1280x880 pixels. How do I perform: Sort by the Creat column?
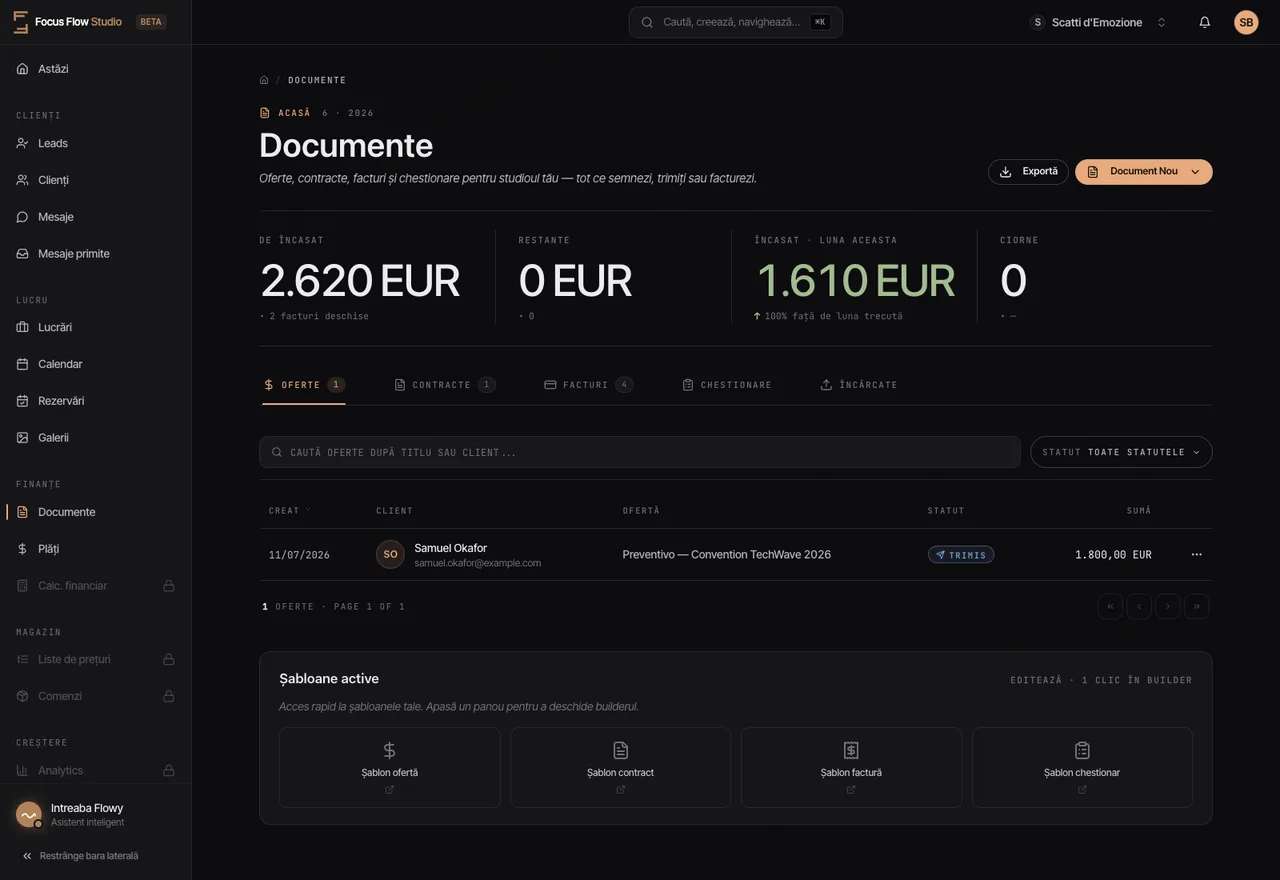tap(290, 510)
